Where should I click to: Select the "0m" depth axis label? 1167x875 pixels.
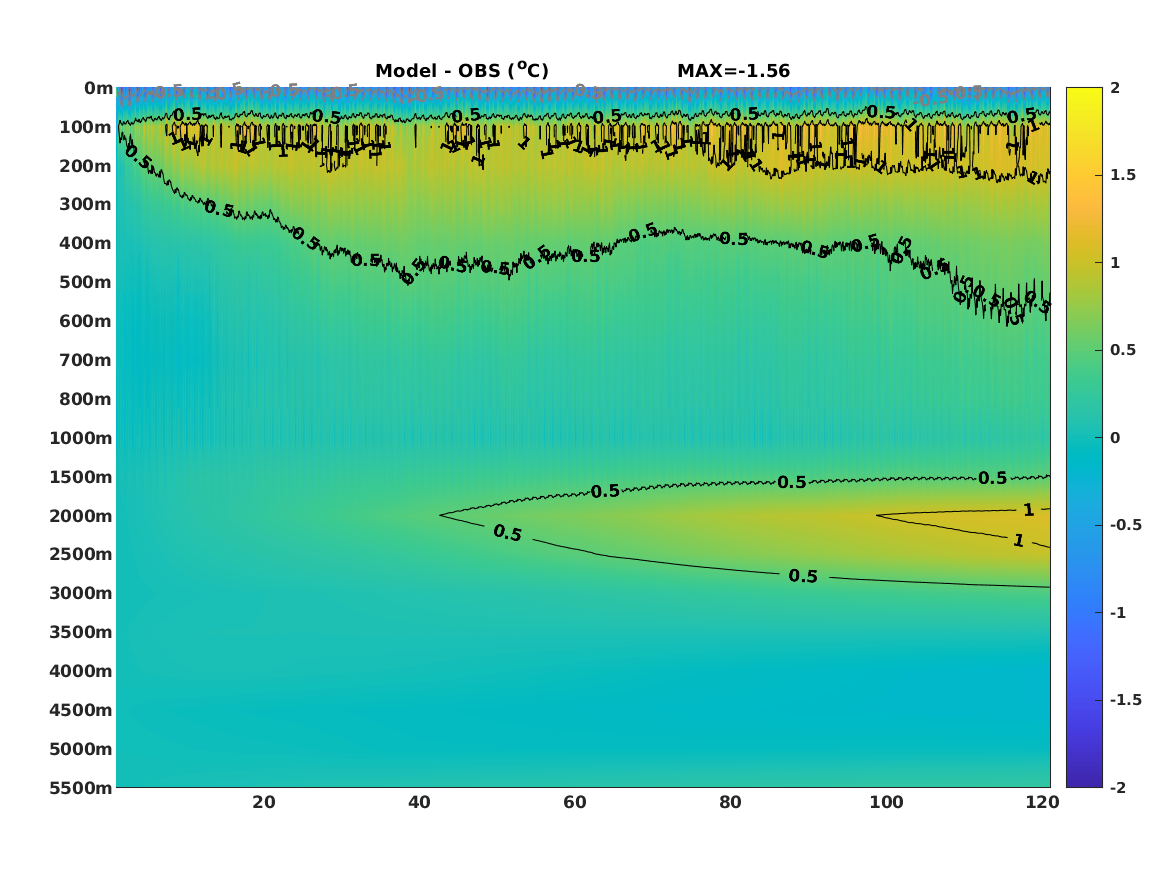point(98,89)
